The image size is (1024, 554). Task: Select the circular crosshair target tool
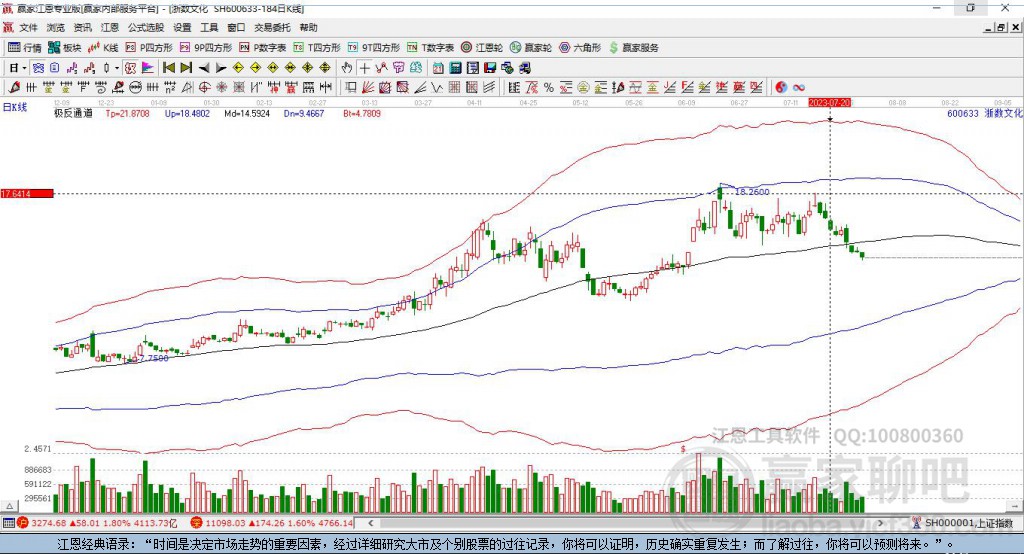tap(204, 87)
